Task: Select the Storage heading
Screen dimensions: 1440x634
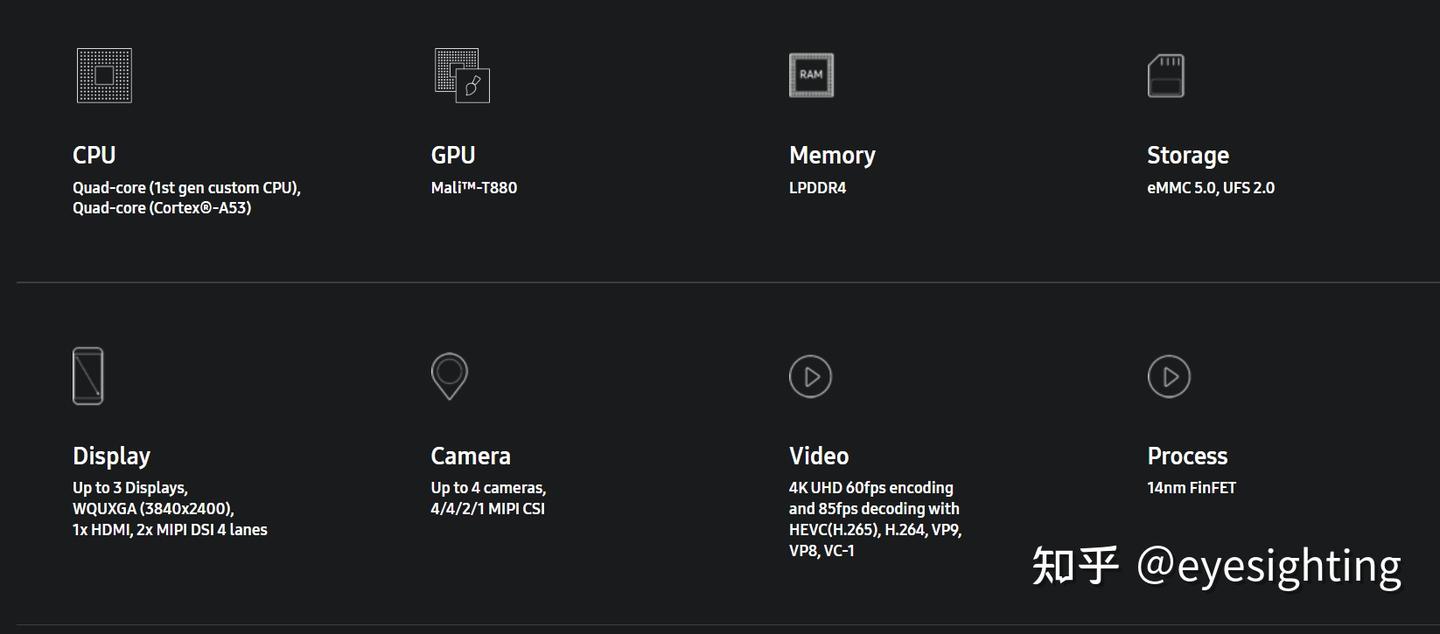Action: pos(1188,155)
